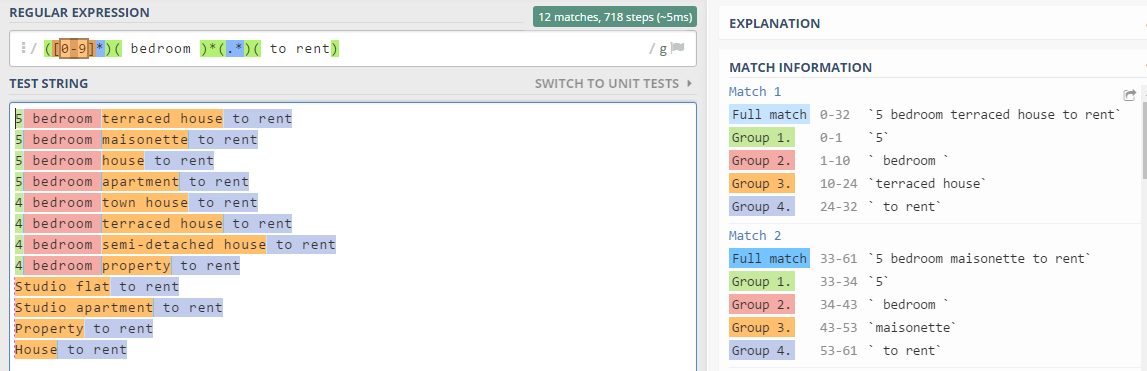Click the Match 1 'Full match' label
1147x371 pixels.
[x=769, y=115]
